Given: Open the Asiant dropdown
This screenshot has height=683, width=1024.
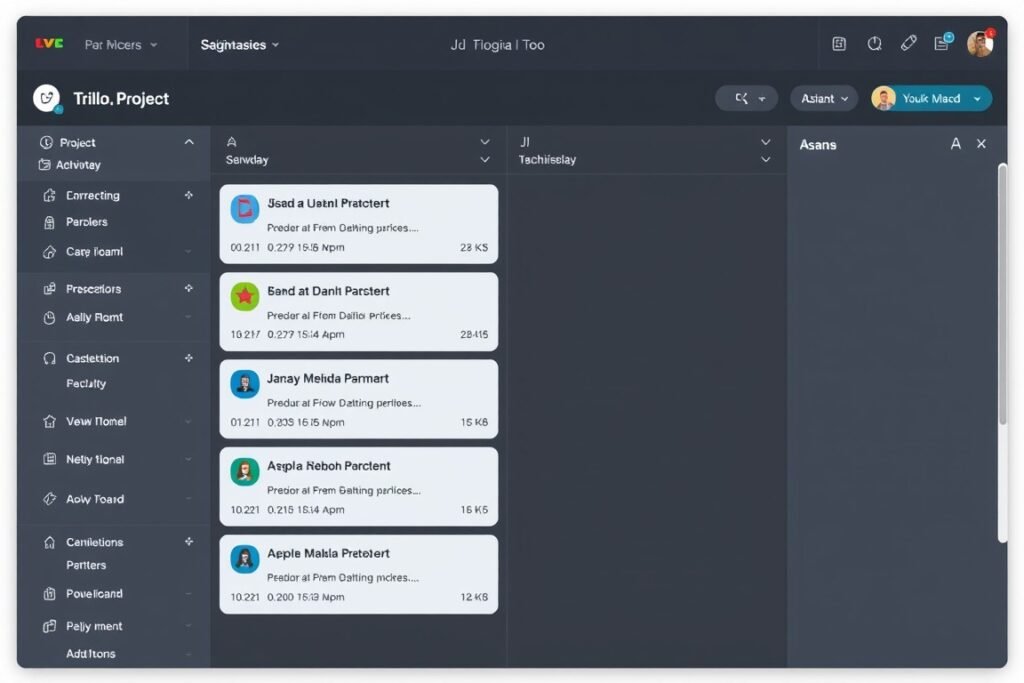Looking at the screenshot, I should coord(824,99).
